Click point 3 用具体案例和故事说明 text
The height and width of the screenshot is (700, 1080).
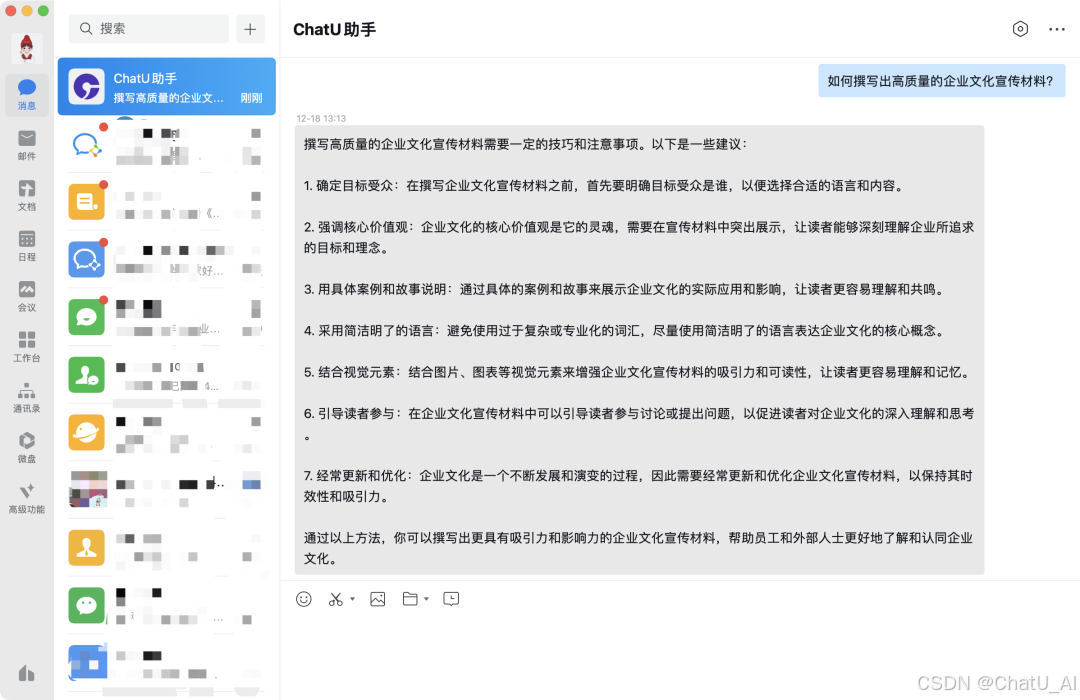click(x=624, y=289)
